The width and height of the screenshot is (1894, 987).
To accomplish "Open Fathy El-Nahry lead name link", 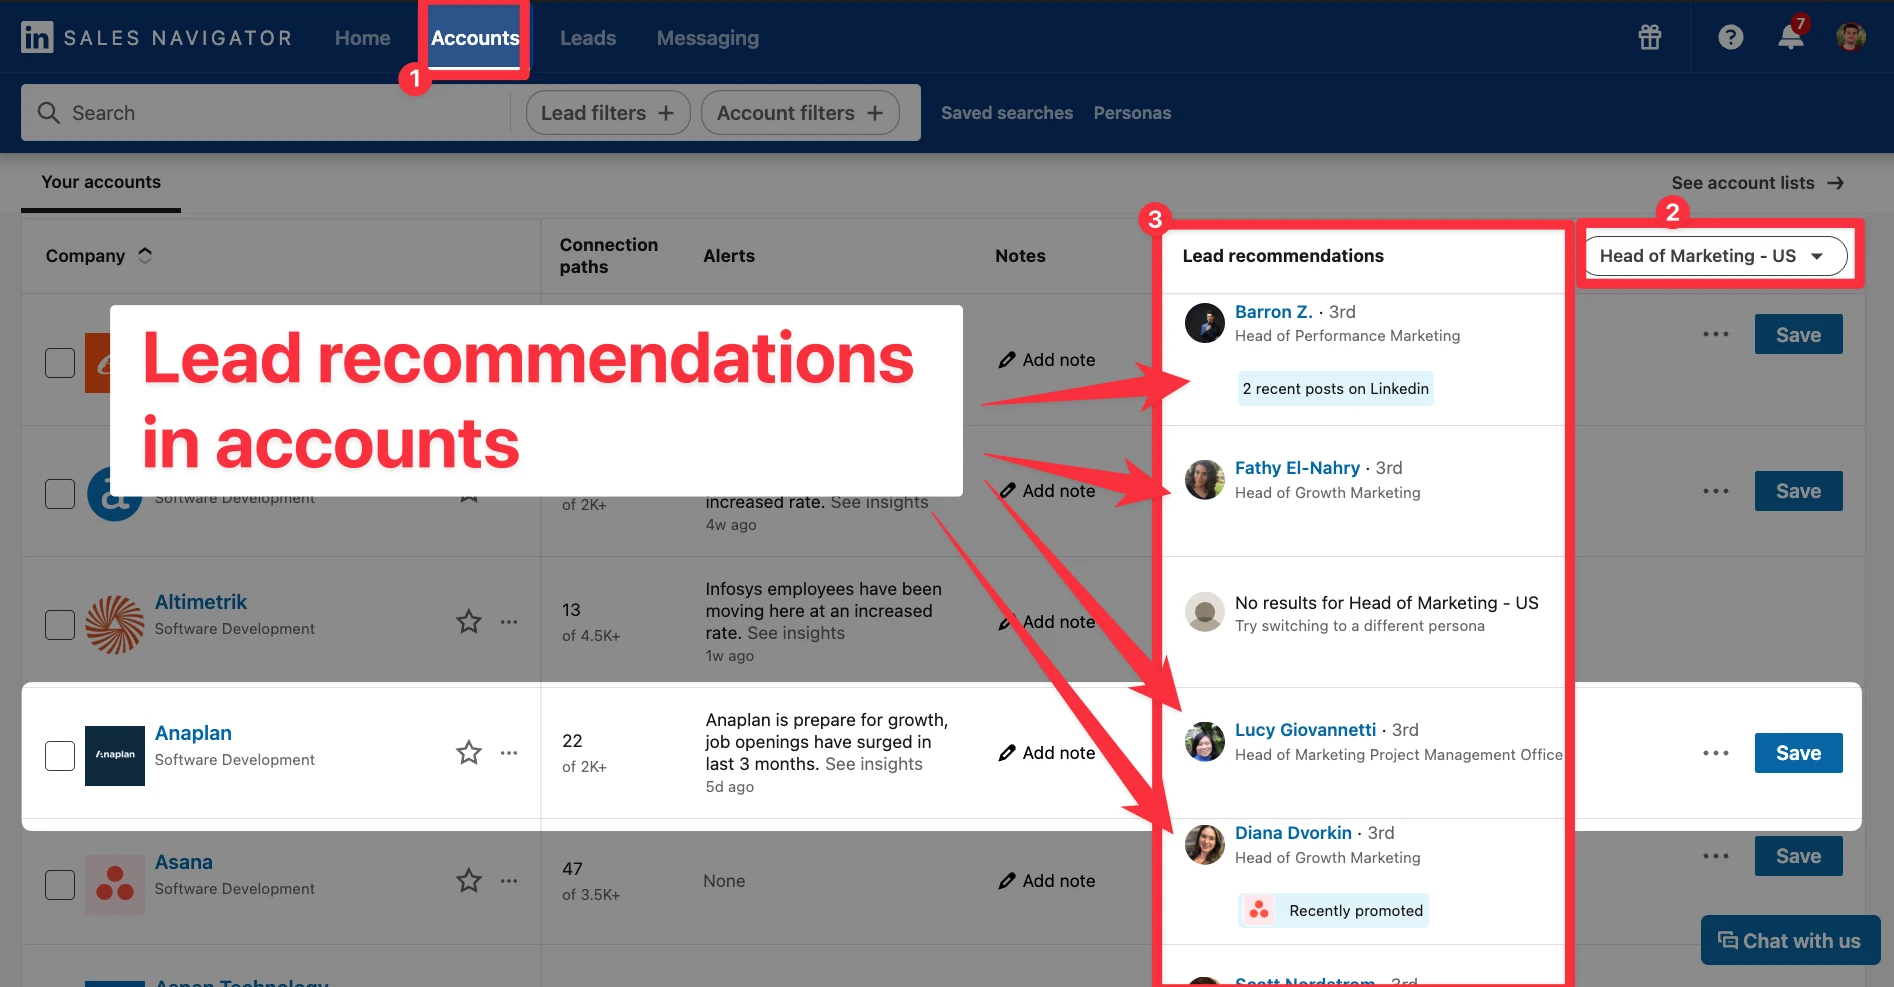I will coord(1297,468).
